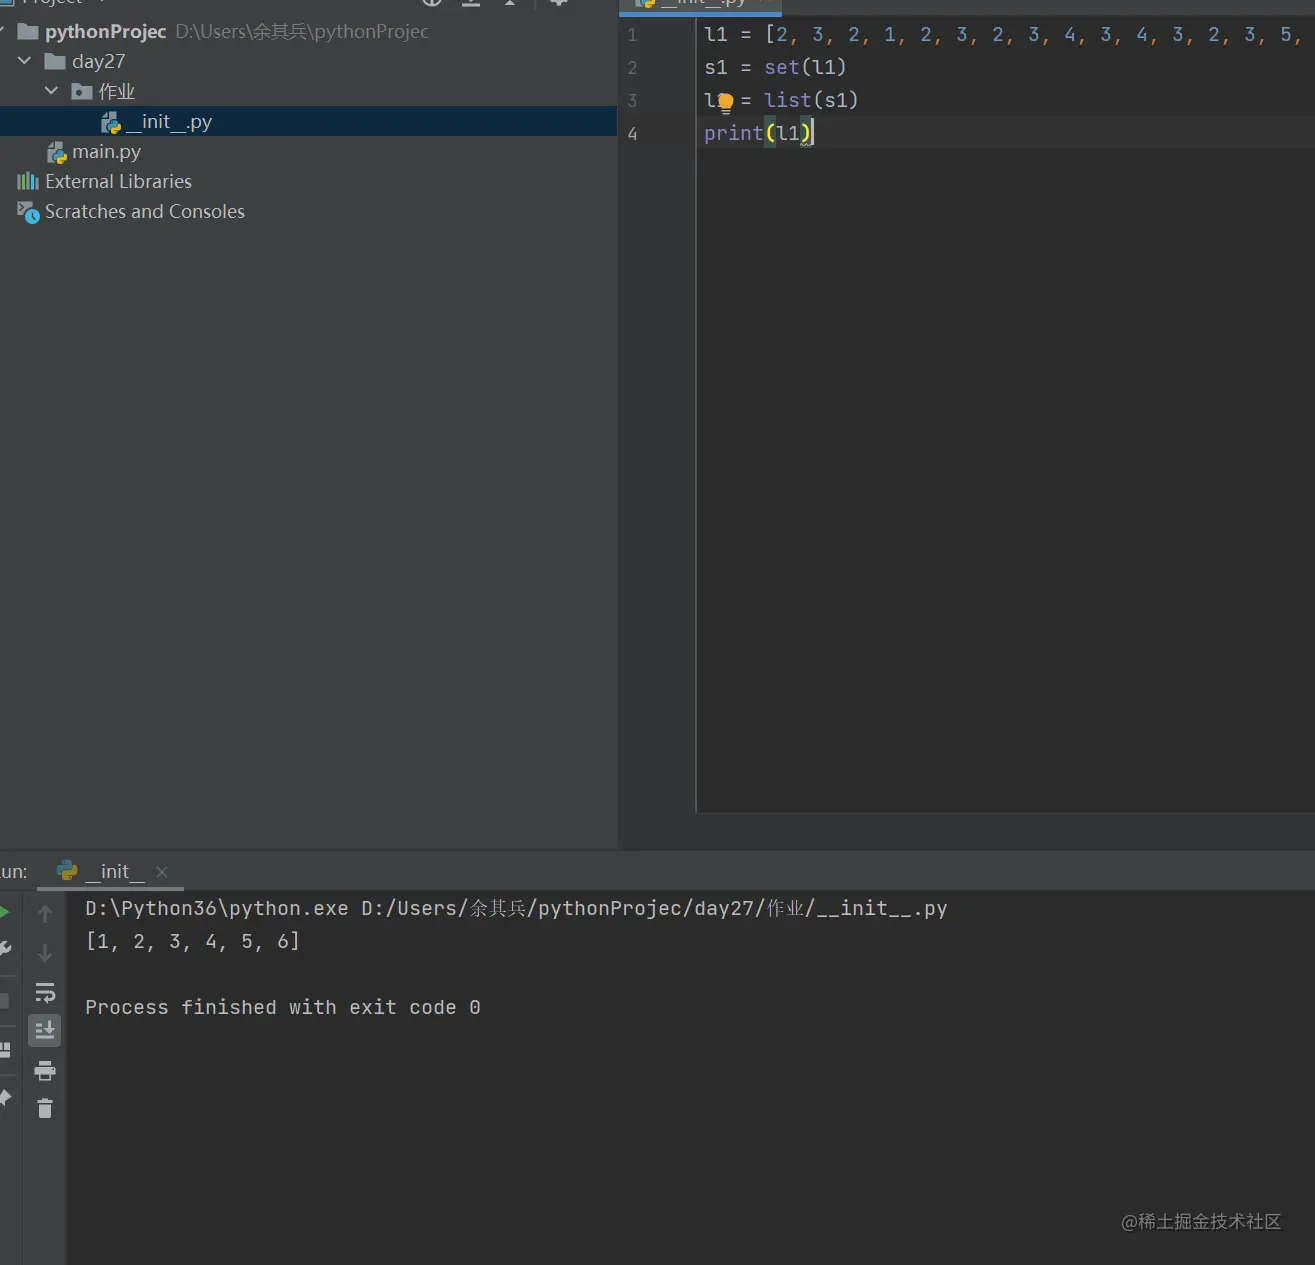Click the 'print(l1)' statement
Image resolution: width=1315 pixels, height=1265 pixels.
click(758, 133)
